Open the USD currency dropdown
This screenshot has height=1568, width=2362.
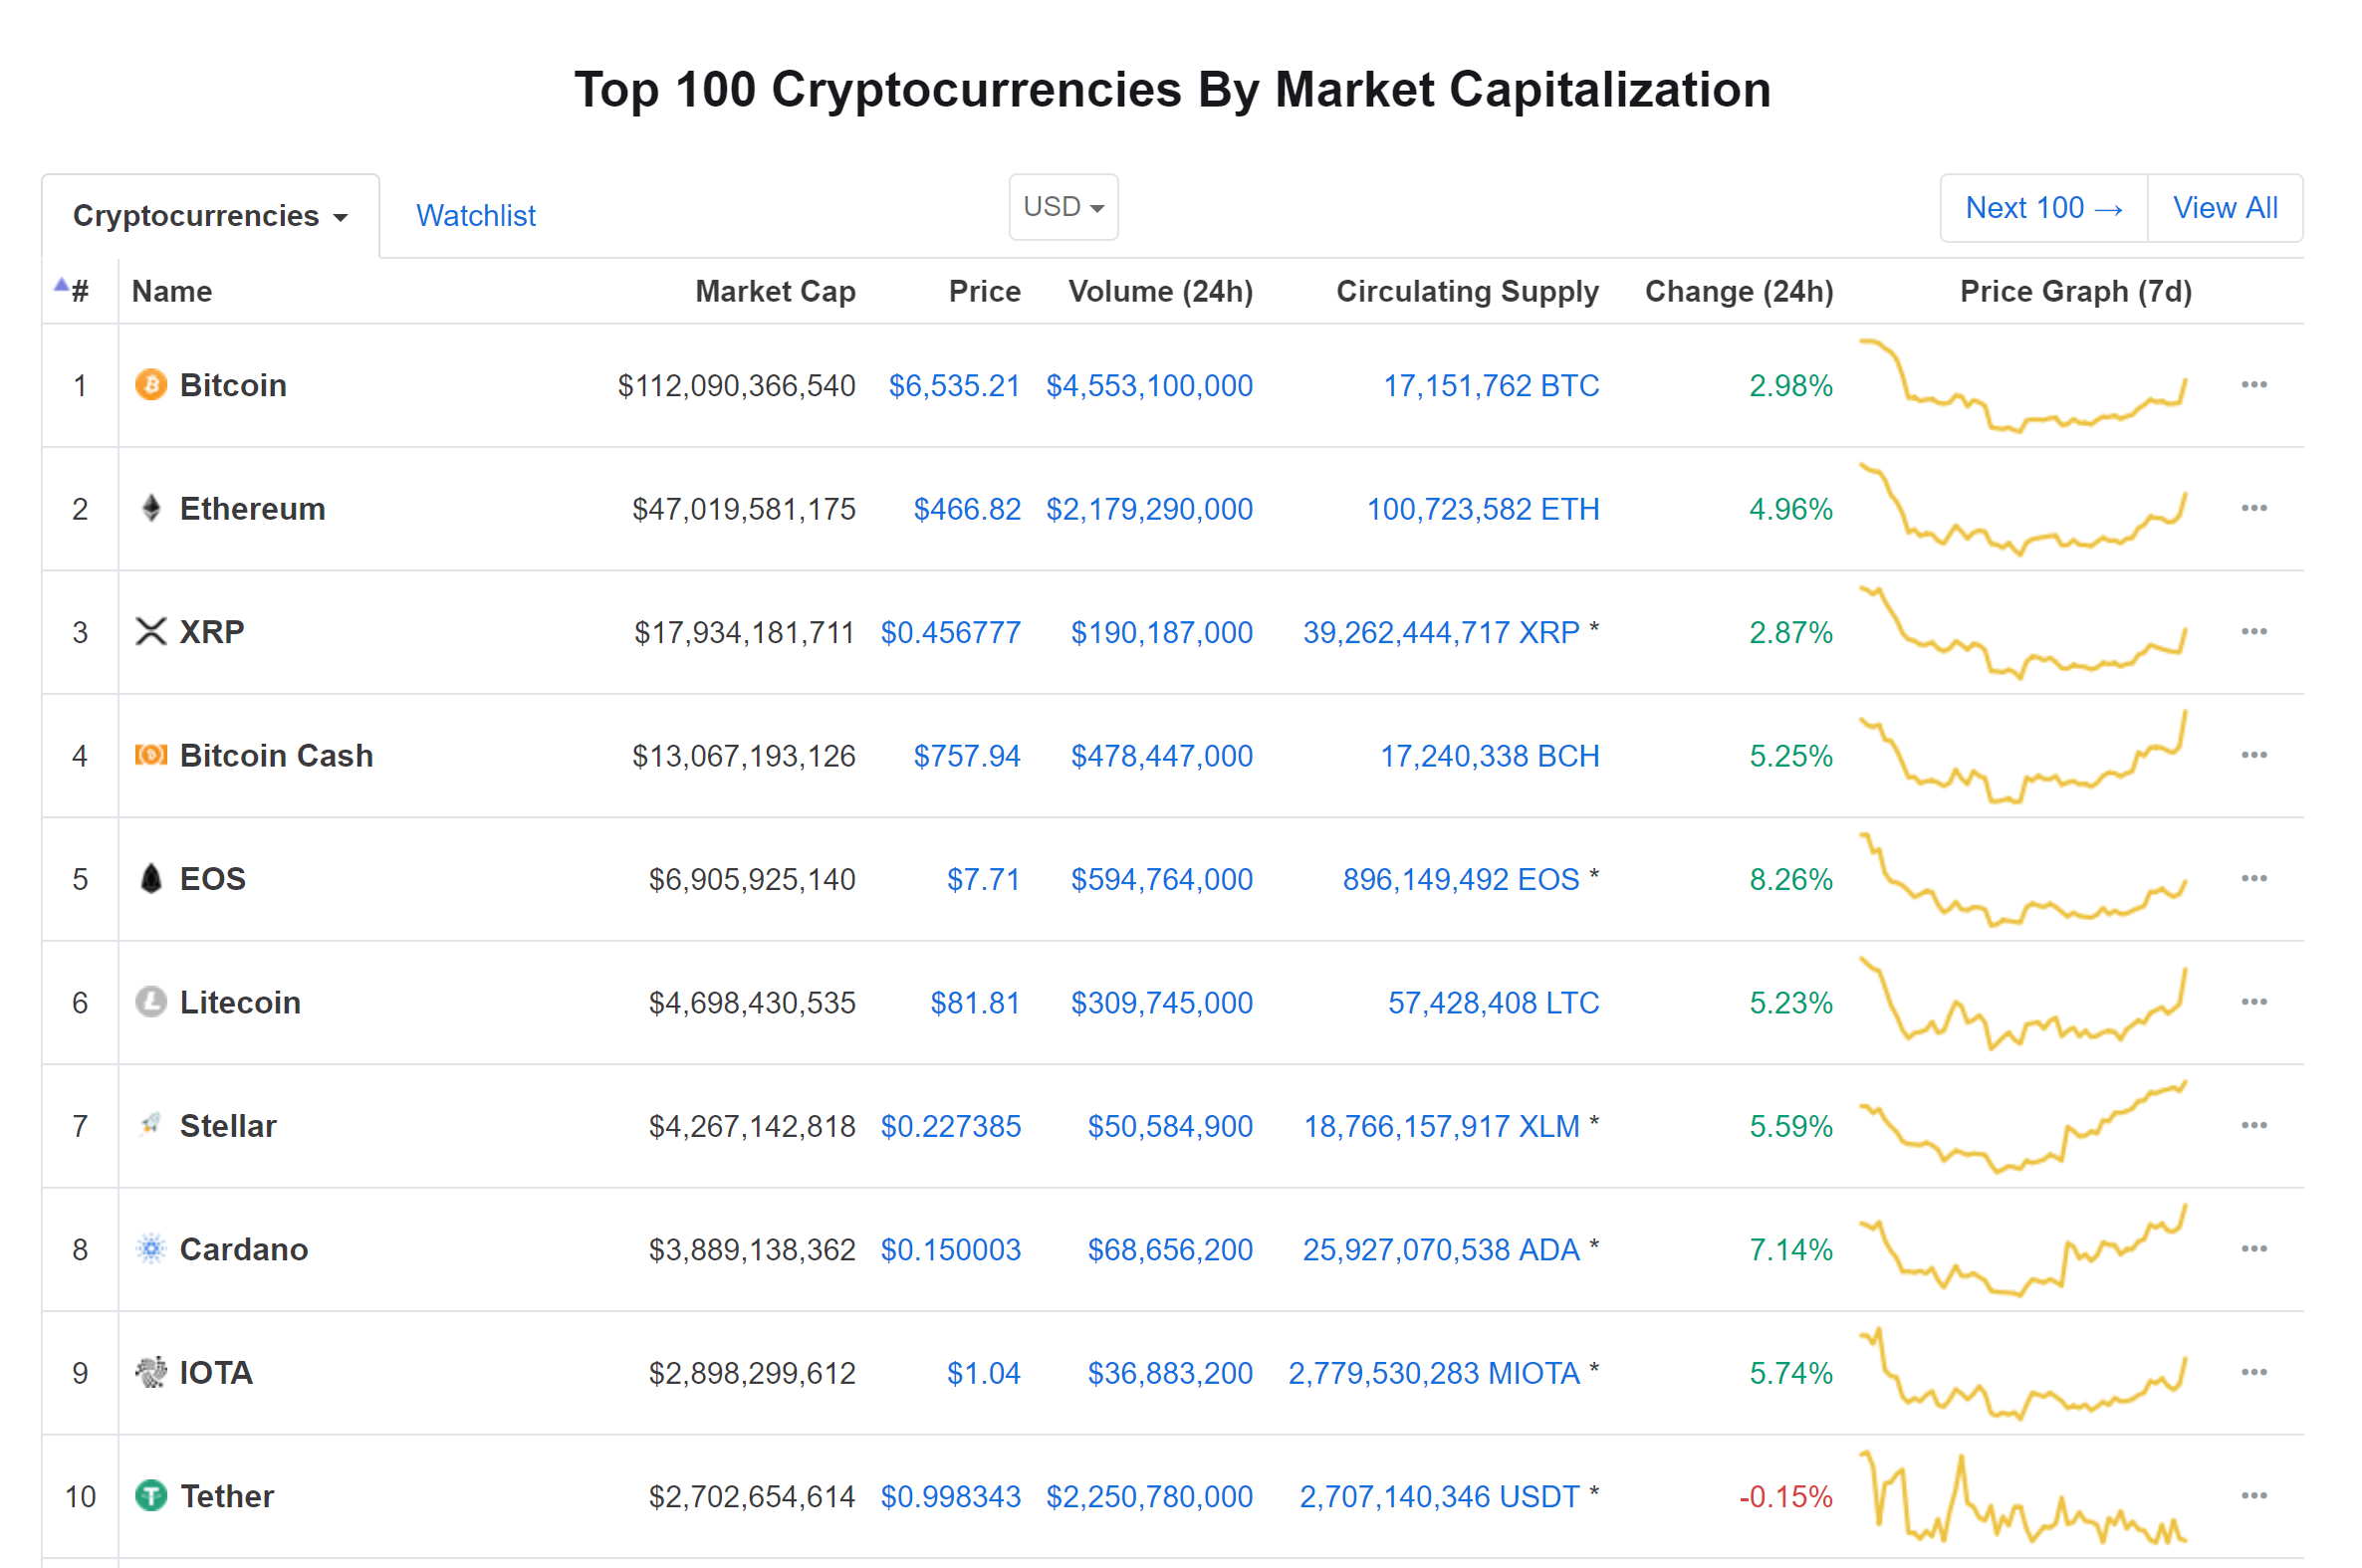point(1063,207)
